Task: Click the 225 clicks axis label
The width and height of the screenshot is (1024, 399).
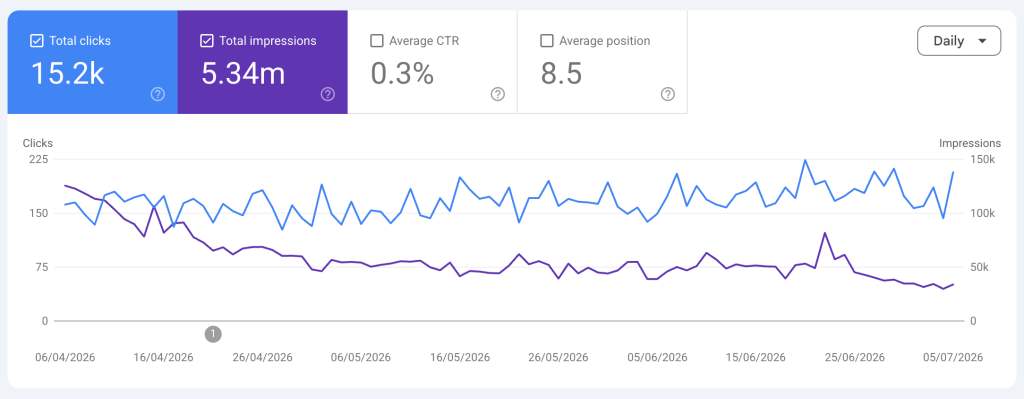Action: [x=40, y=159]
